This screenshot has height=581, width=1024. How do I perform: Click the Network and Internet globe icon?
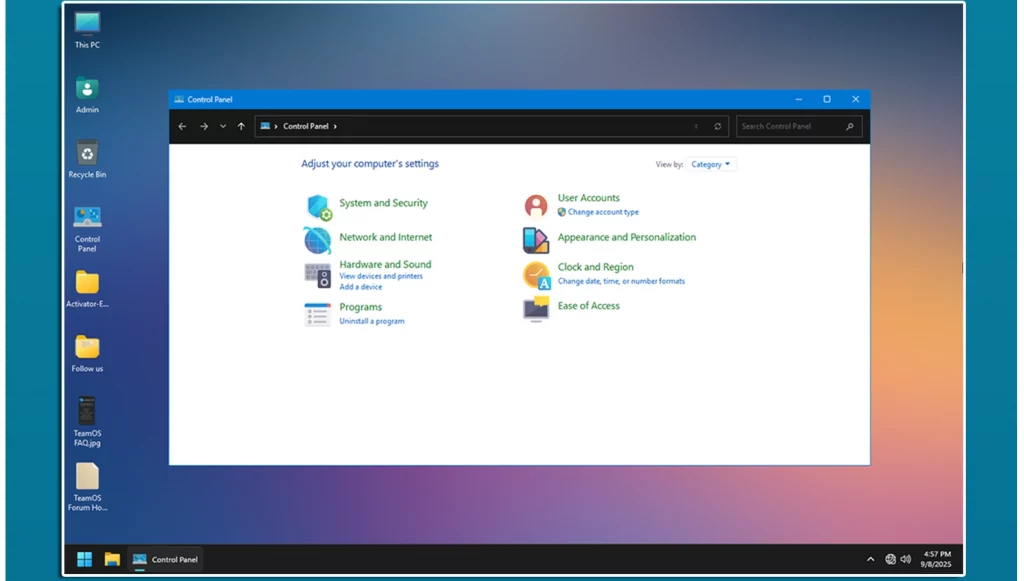[317, 240]
